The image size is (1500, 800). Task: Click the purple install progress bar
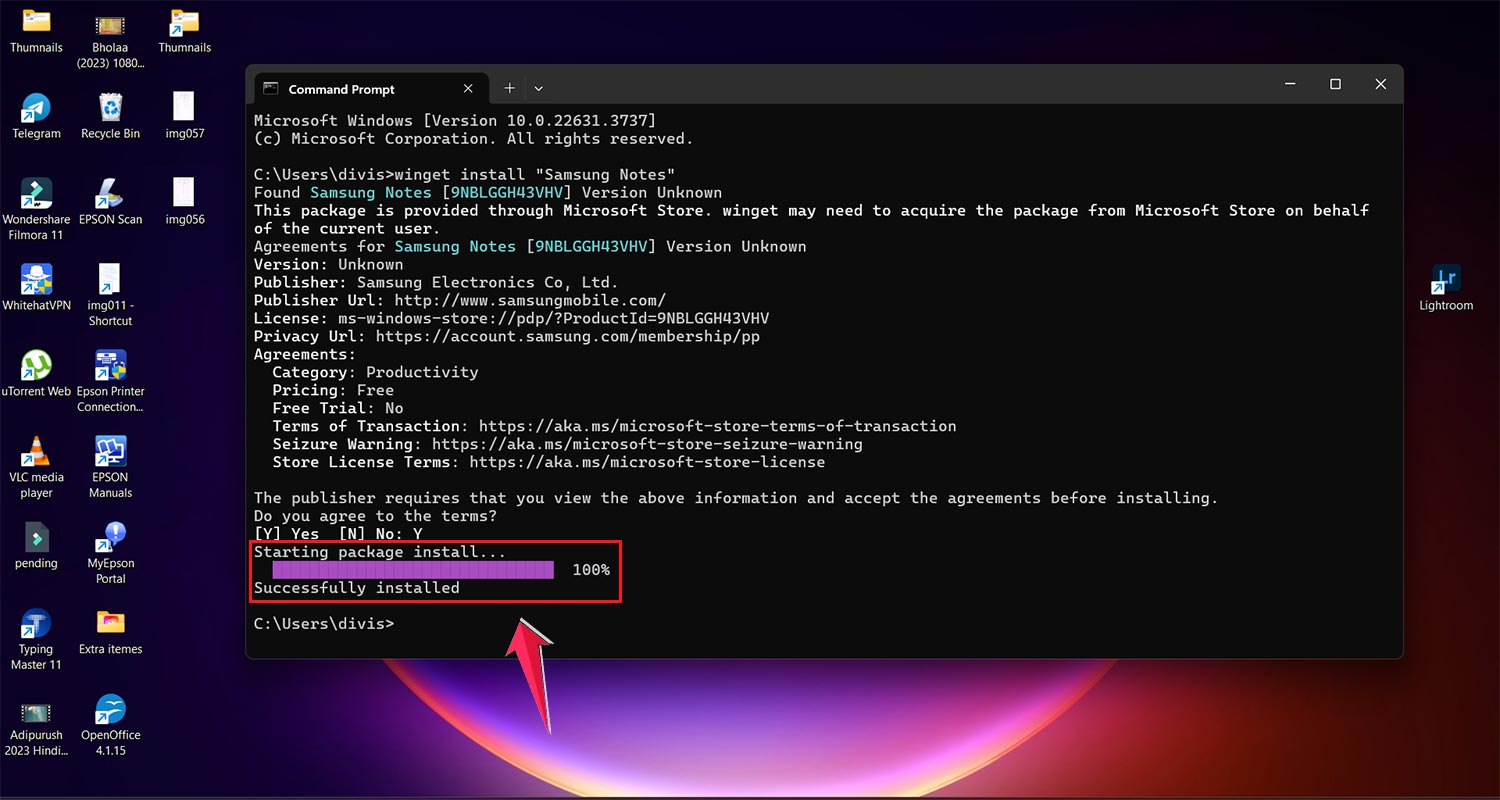point(412,569)
